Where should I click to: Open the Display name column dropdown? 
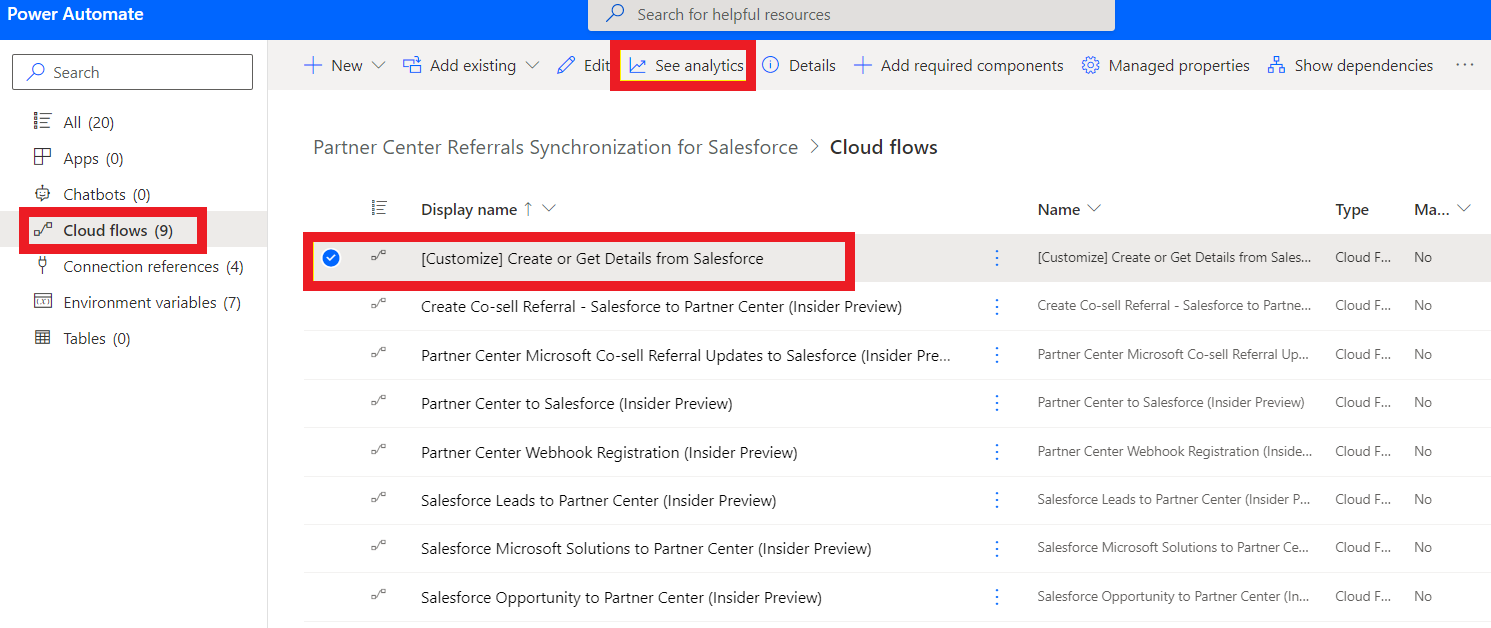[x=548, y=209]
